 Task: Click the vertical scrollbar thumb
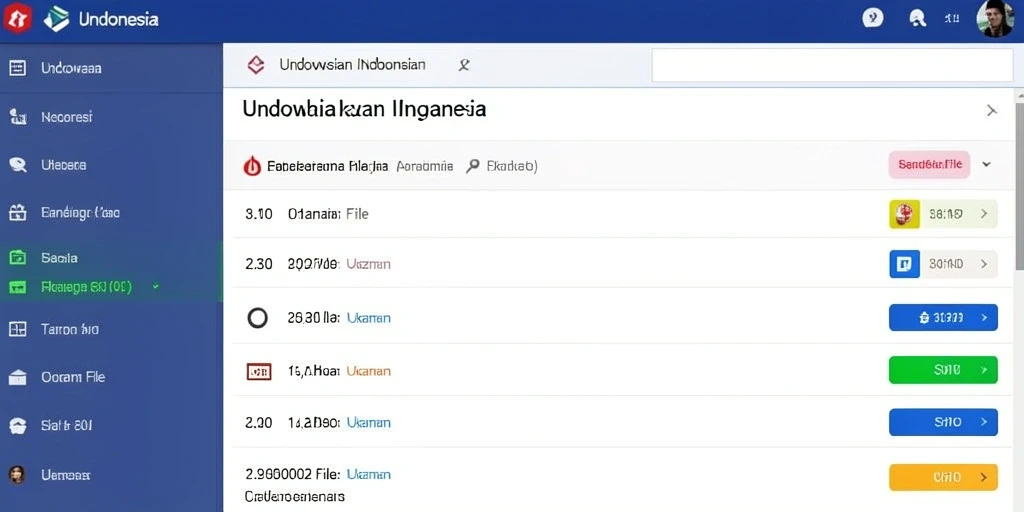[1019, 186]
